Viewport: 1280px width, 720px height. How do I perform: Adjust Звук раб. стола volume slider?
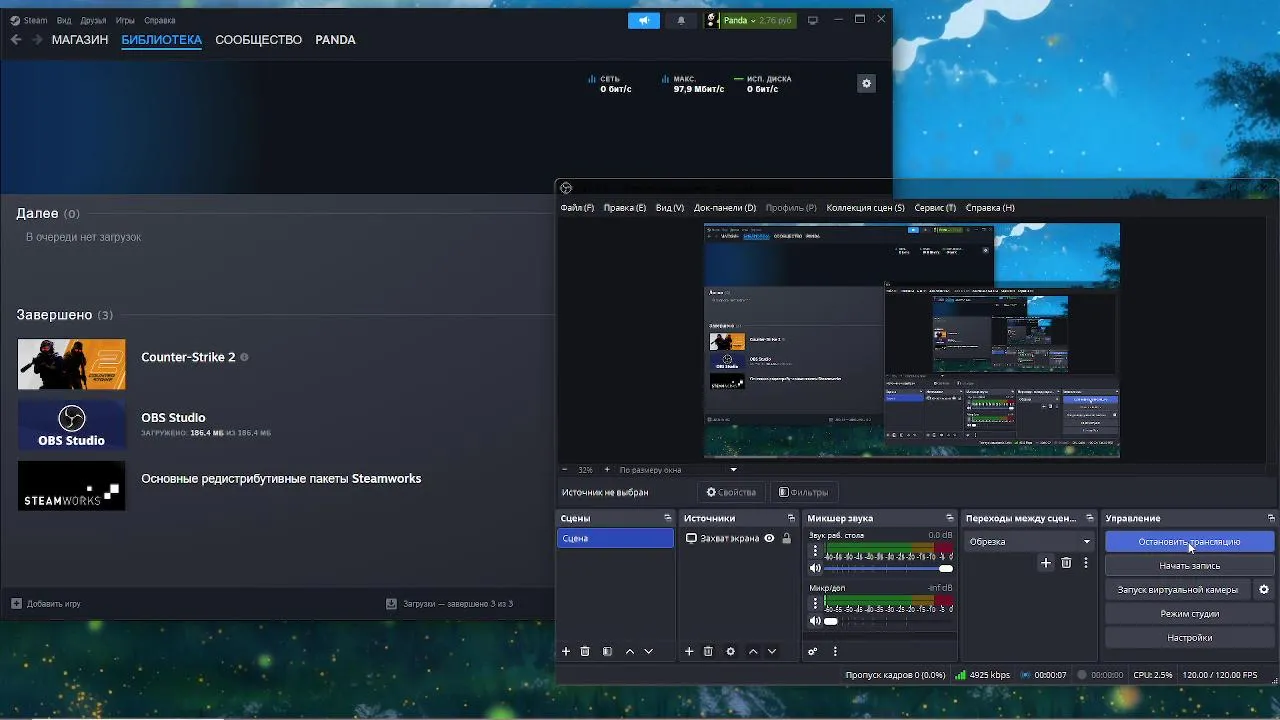coord(888,568)
